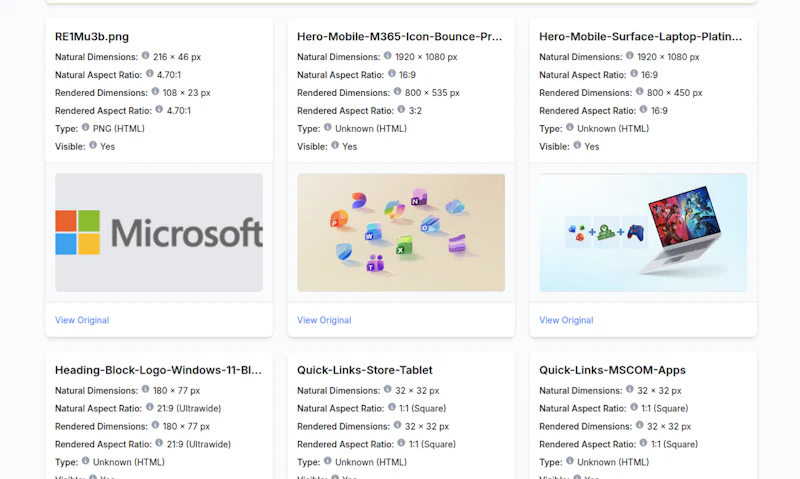Click Type info icon in Quick-Links-Store-Tablet card

(328, 461)
